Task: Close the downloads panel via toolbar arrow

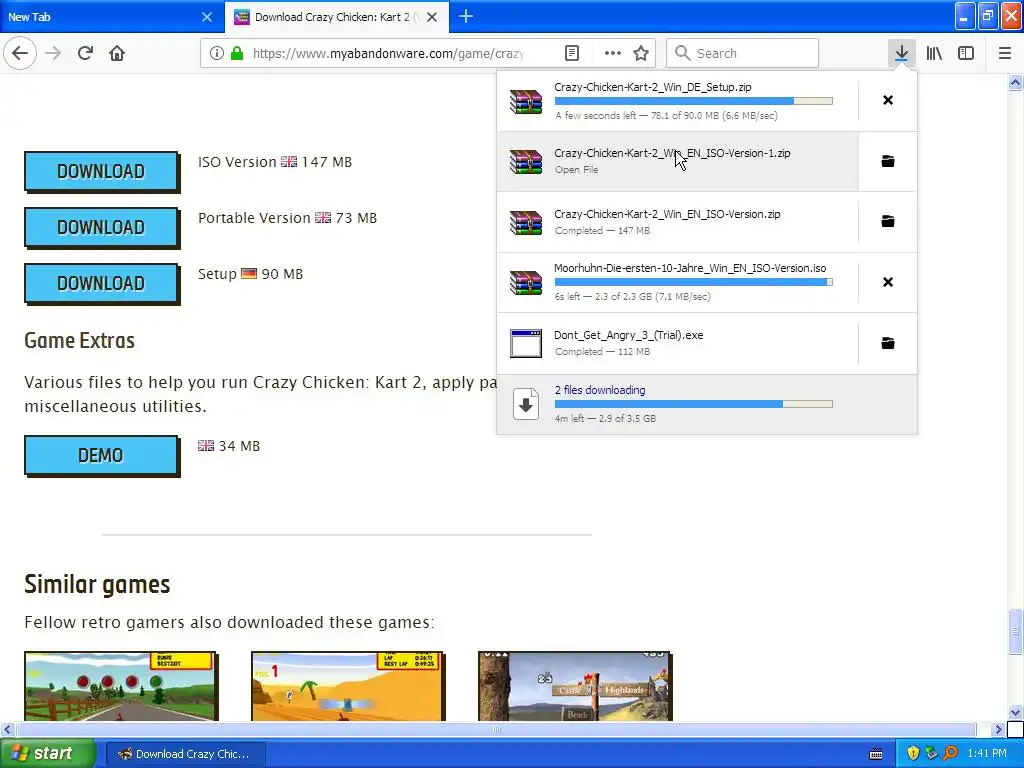Action: click(901, 53)
